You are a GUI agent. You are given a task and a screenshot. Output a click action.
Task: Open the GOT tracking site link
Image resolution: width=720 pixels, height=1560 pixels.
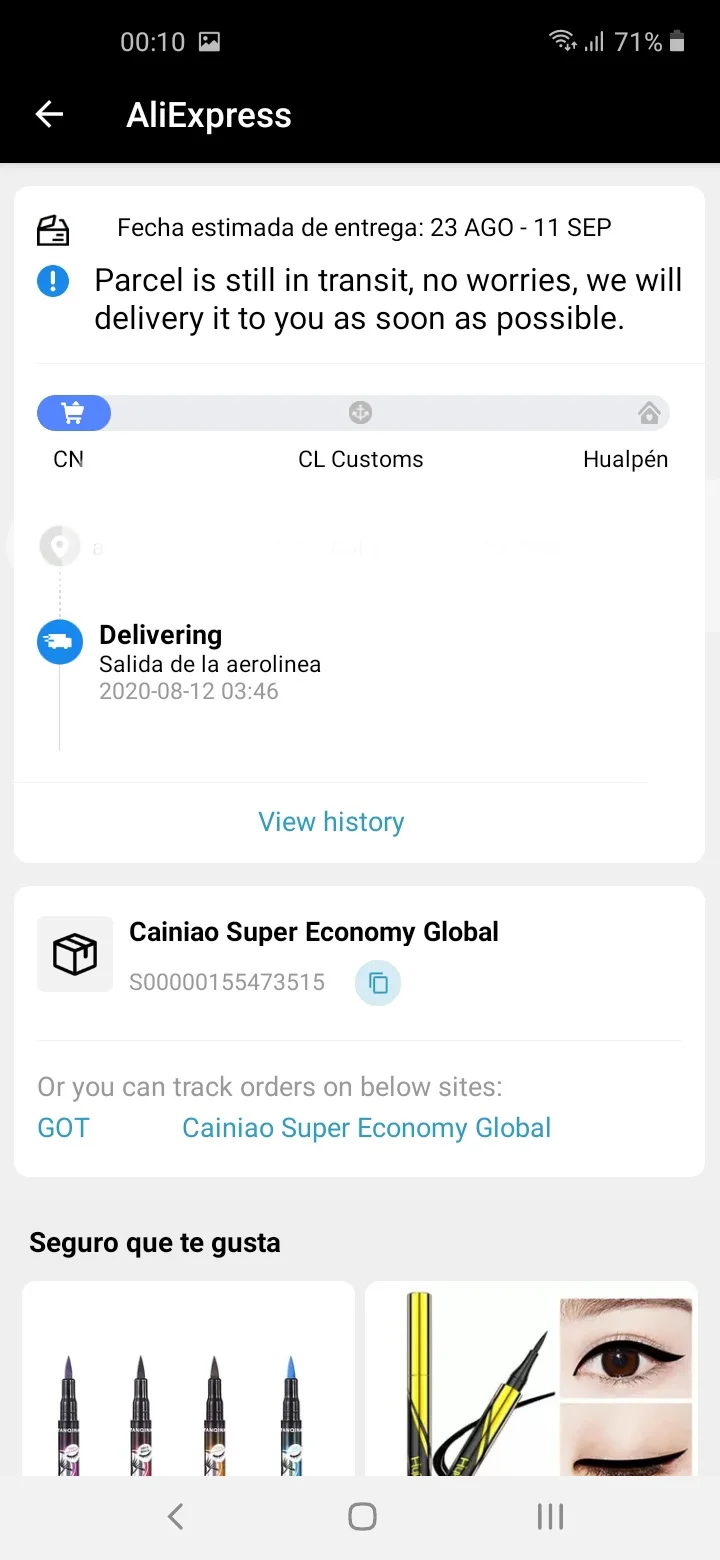[63, 1128]
